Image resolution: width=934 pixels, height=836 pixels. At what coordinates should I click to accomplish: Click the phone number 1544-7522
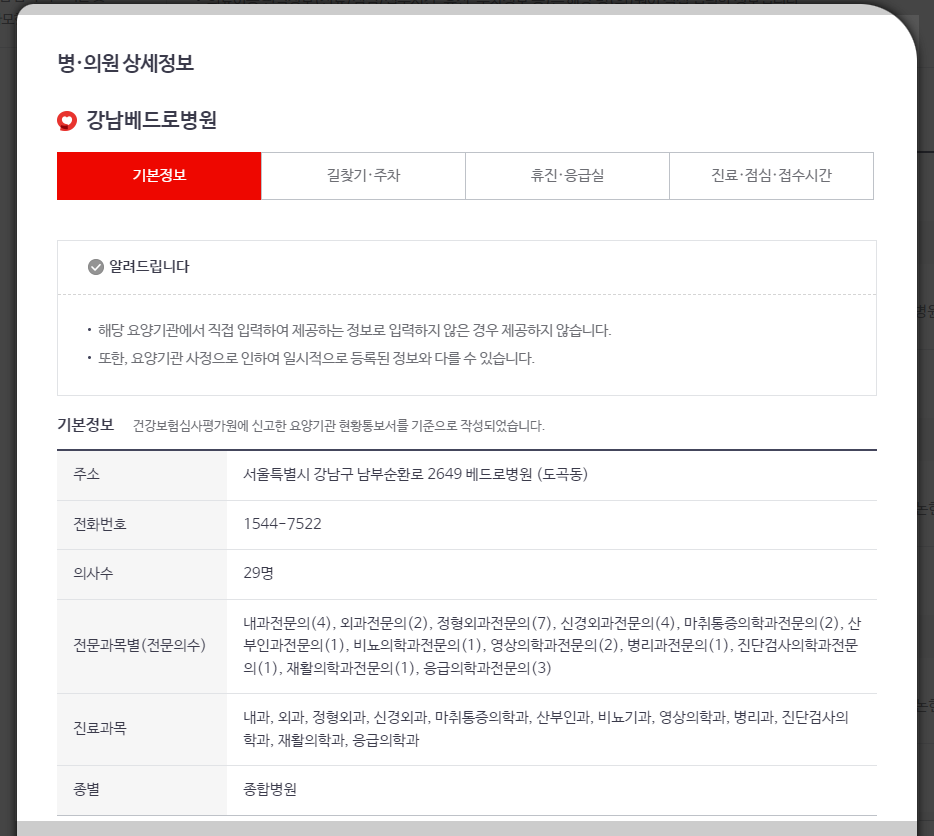pos(282,524)
